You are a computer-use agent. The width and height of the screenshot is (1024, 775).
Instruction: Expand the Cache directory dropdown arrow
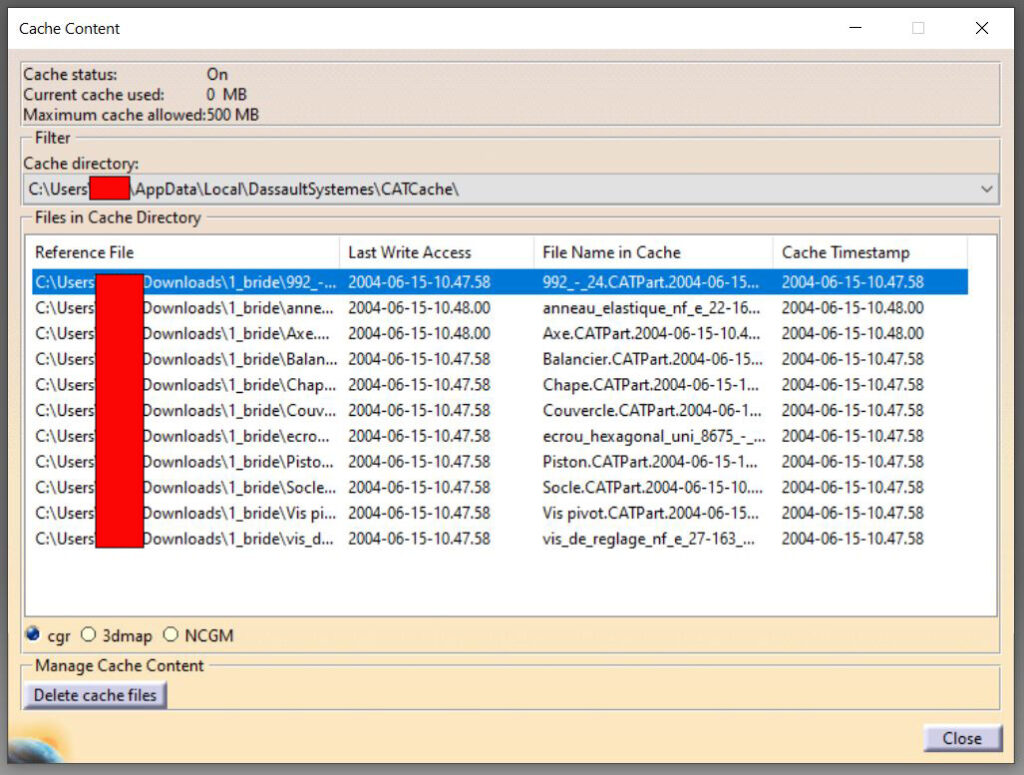pyautogui.click(x=987, y=189)
